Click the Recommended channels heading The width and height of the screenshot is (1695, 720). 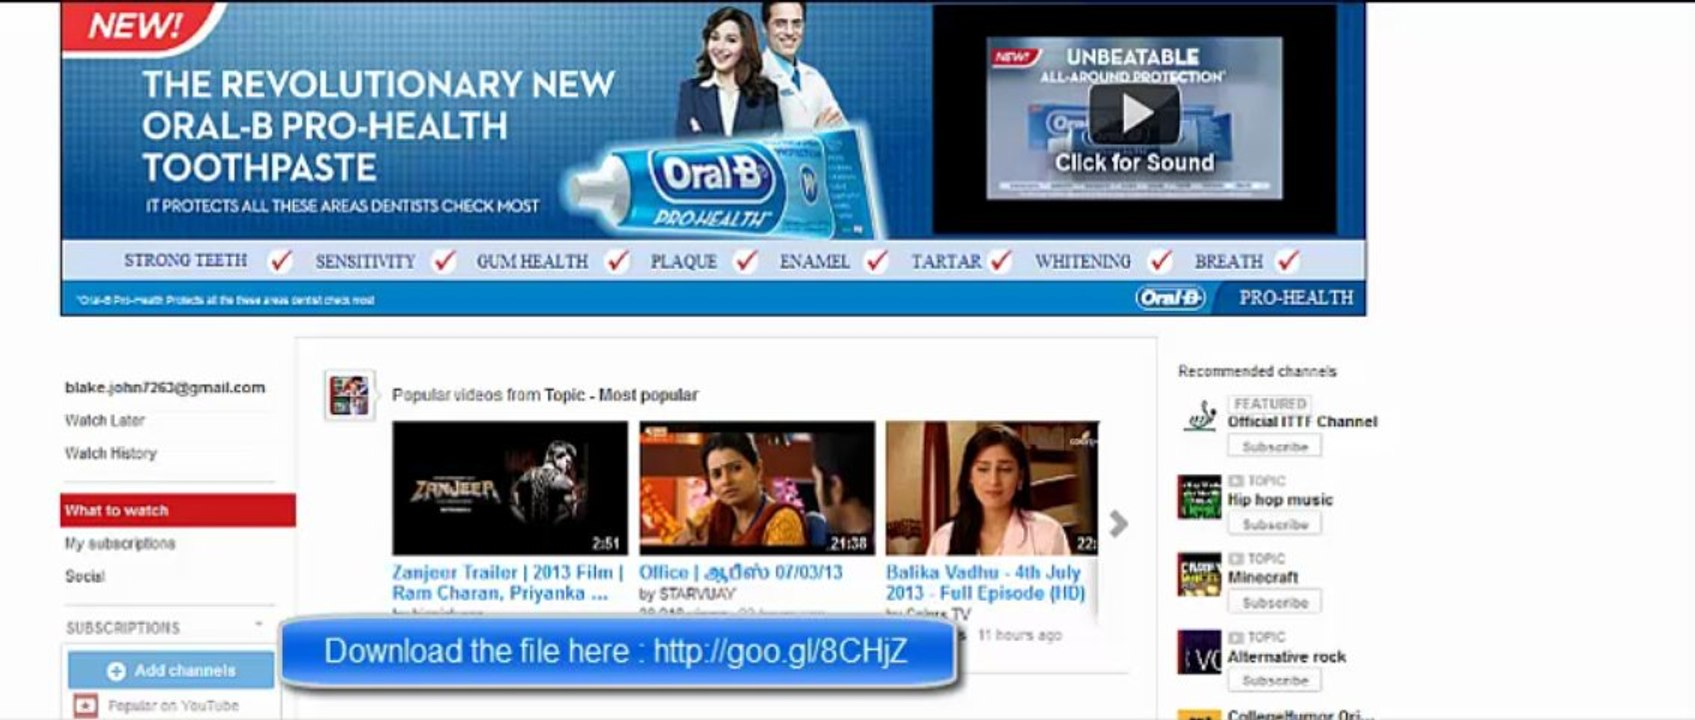[x=1257, y=371]
